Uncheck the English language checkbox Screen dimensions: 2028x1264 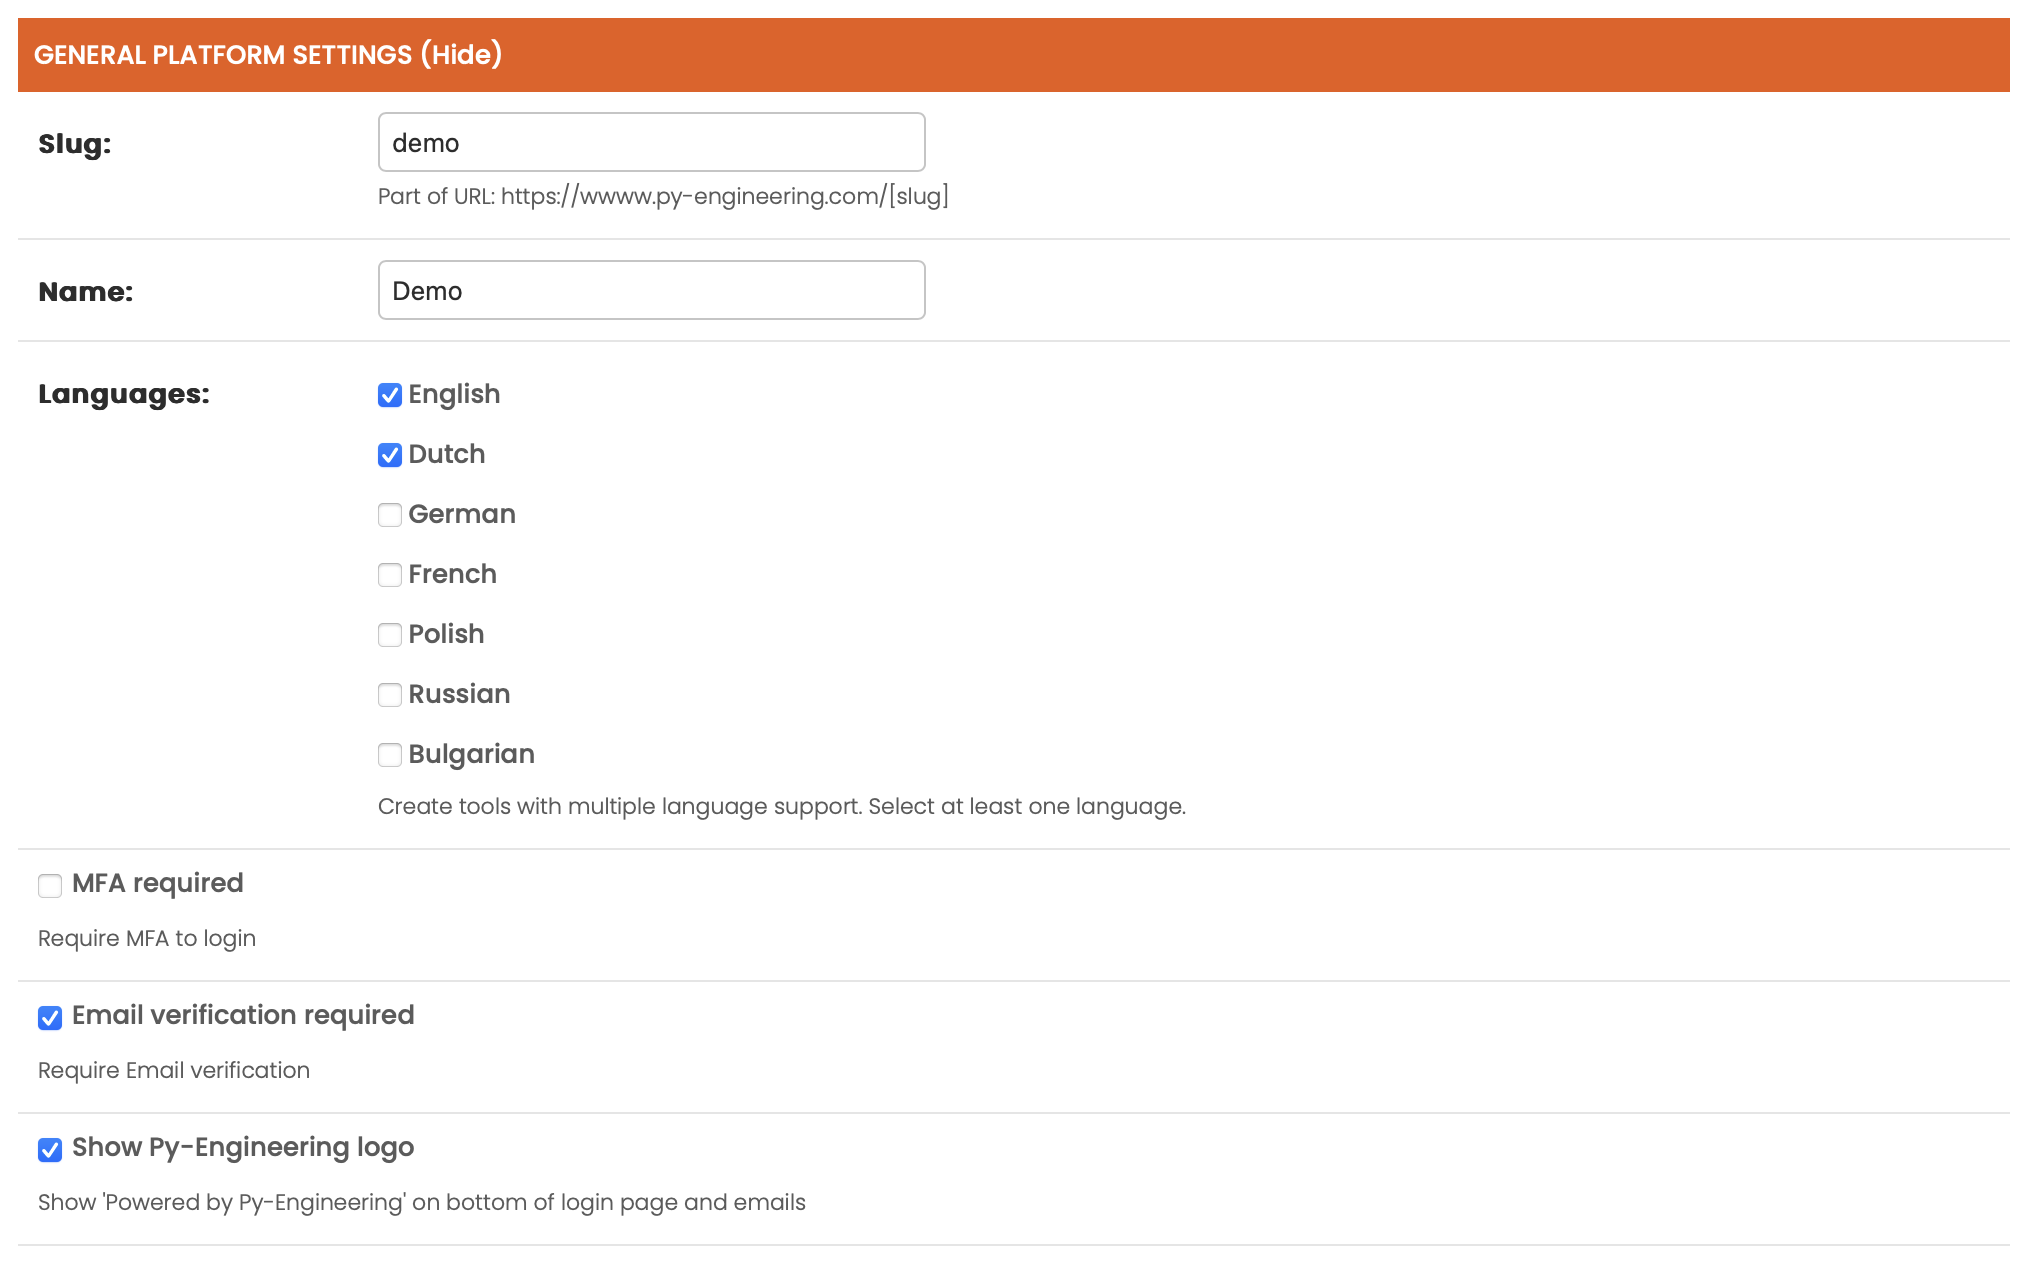coord(390,395)
